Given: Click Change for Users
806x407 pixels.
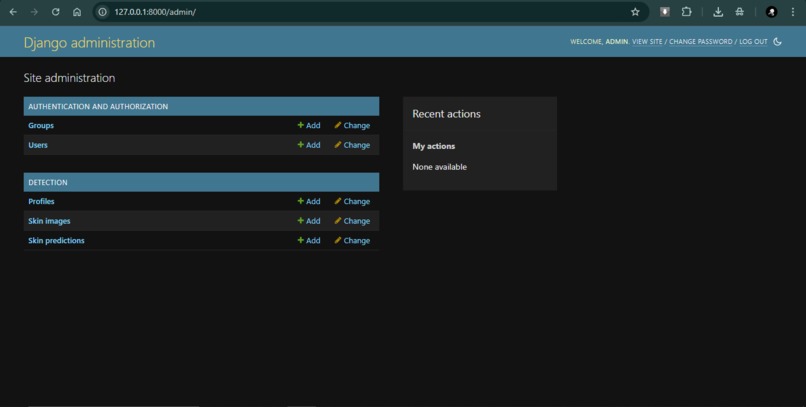Looking at the screenshot, I should pos(352,145).
